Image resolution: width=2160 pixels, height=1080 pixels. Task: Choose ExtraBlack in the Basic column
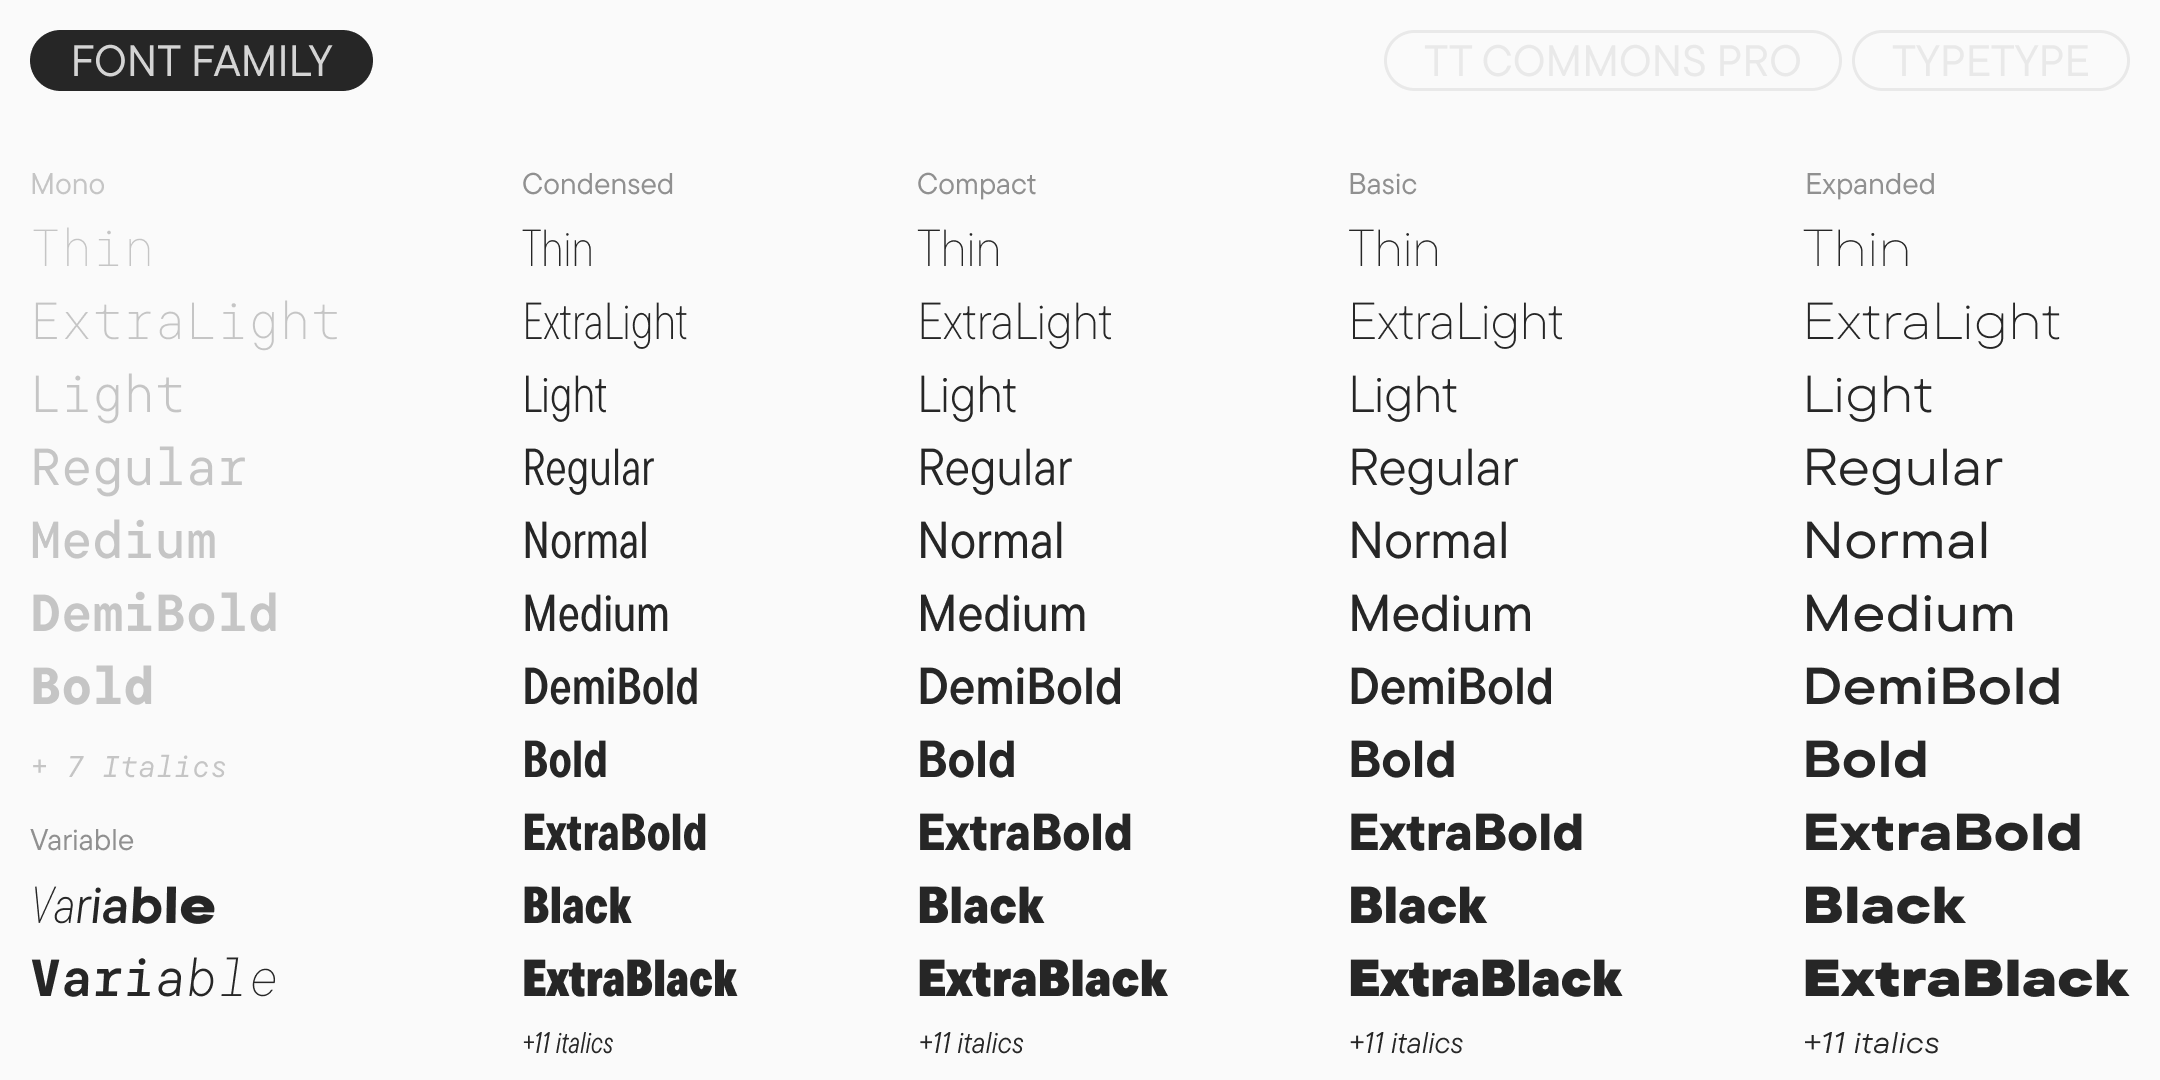coord(1485,979)
